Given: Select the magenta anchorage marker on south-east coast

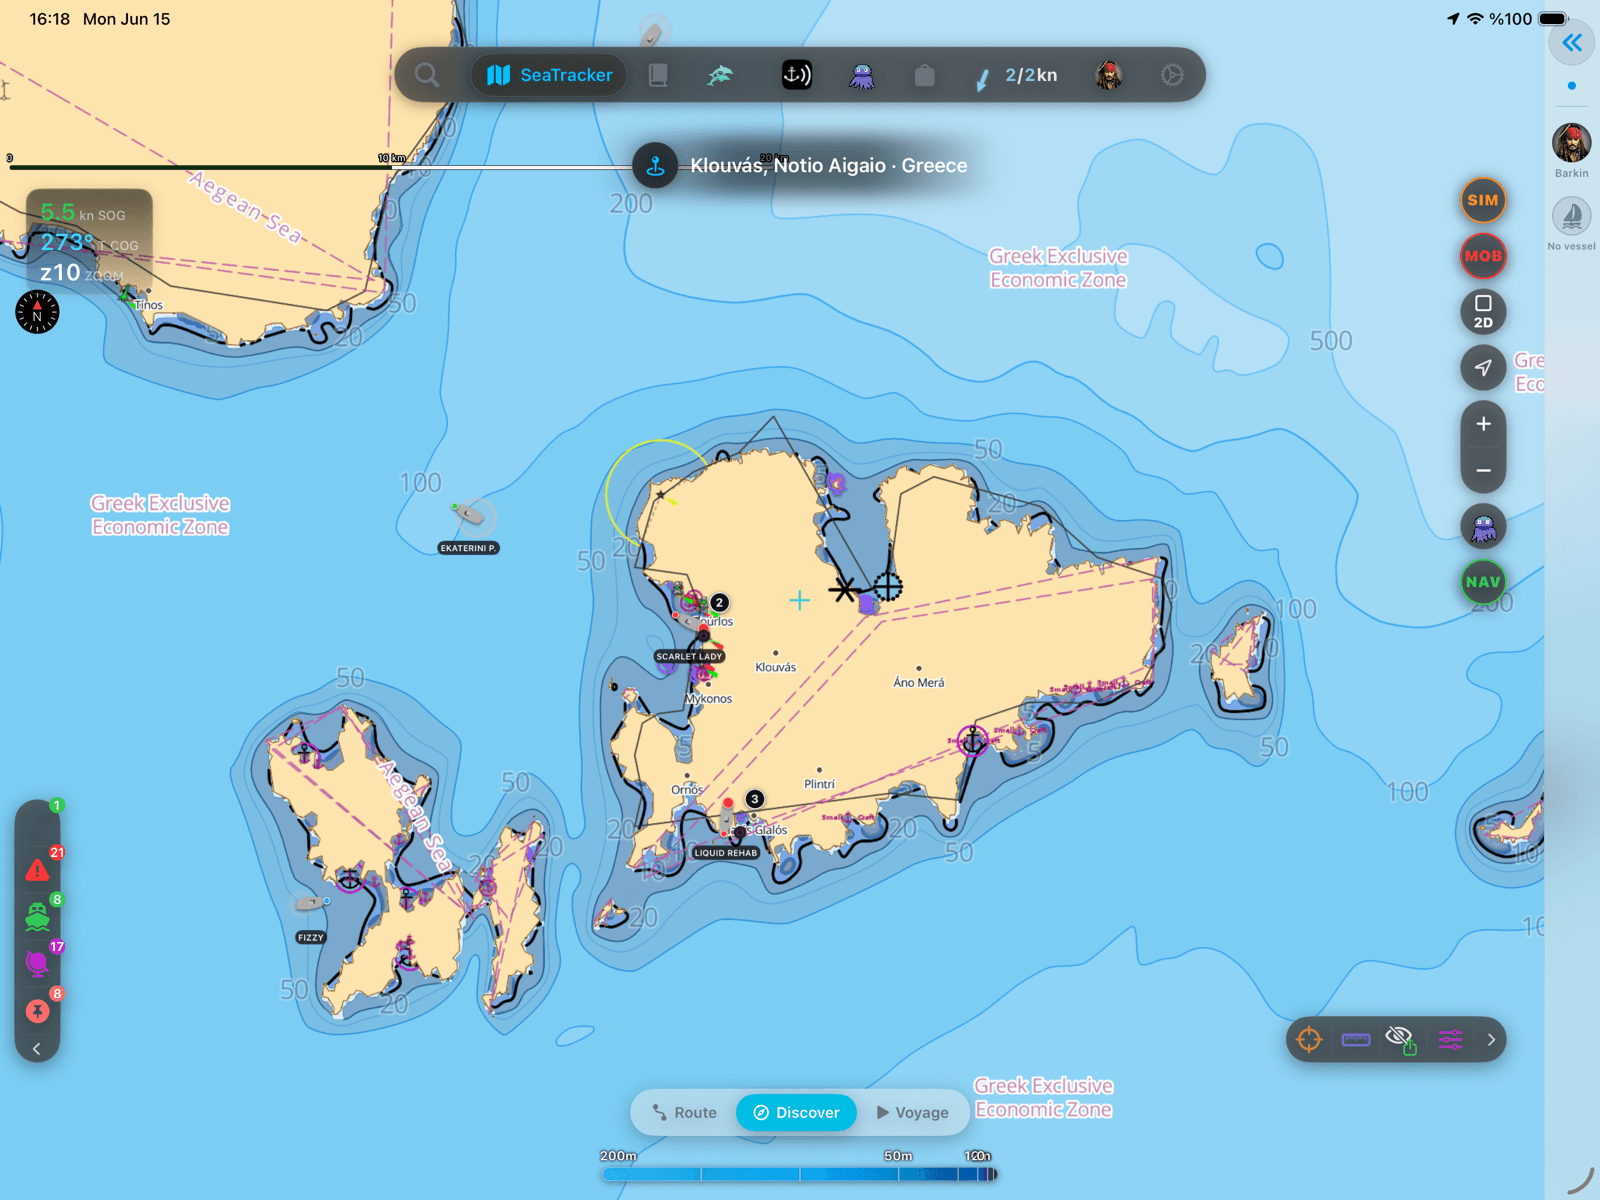Looking at the screenshot, I should [x=973, y=740].
